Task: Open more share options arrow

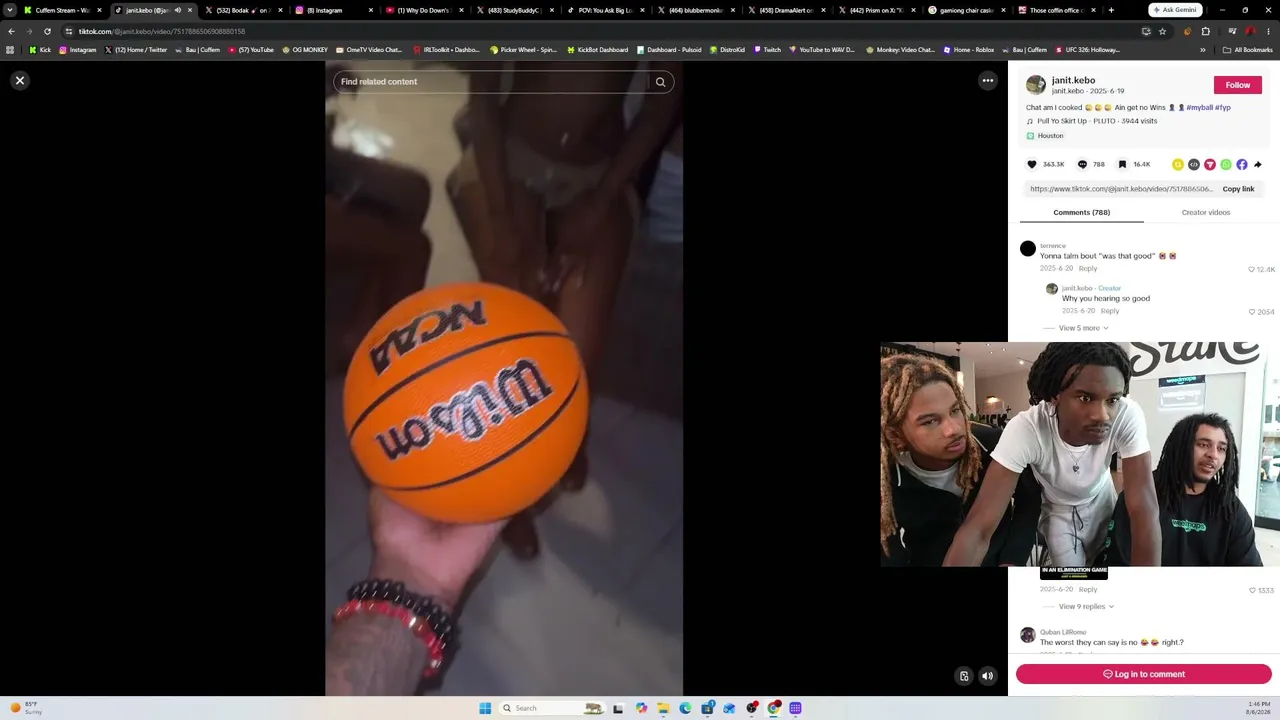Action: tap(1258, 165)
